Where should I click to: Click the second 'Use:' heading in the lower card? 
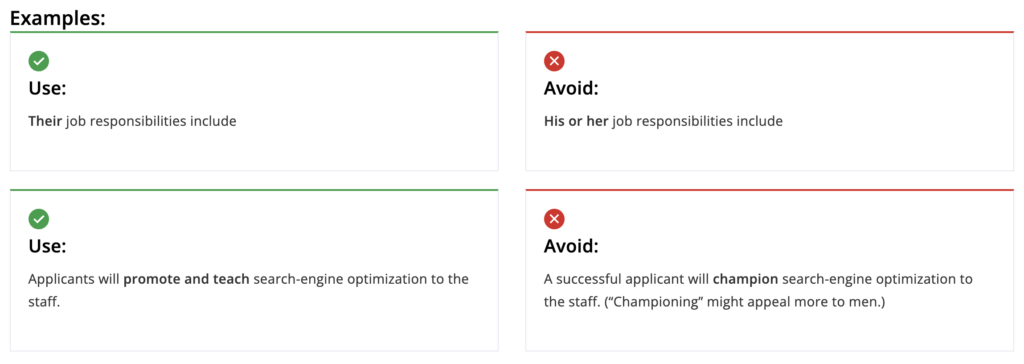[x=48, y=246]
